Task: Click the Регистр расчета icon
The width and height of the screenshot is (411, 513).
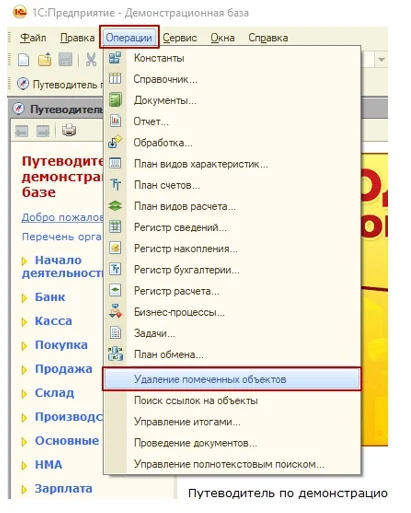Action: (115, 290)
